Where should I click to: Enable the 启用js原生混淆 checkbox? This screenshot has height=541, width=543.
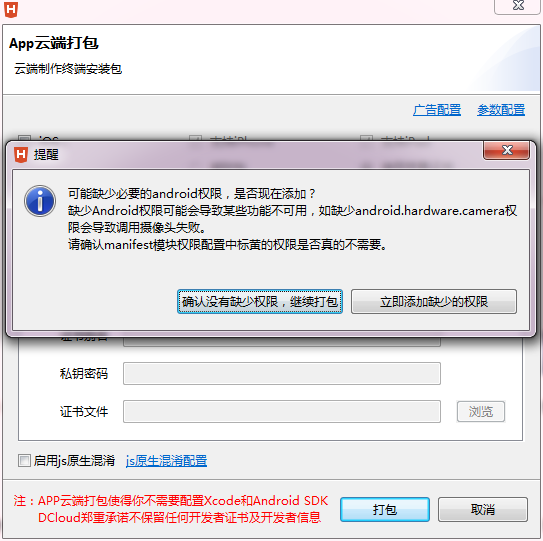point(24,461)
